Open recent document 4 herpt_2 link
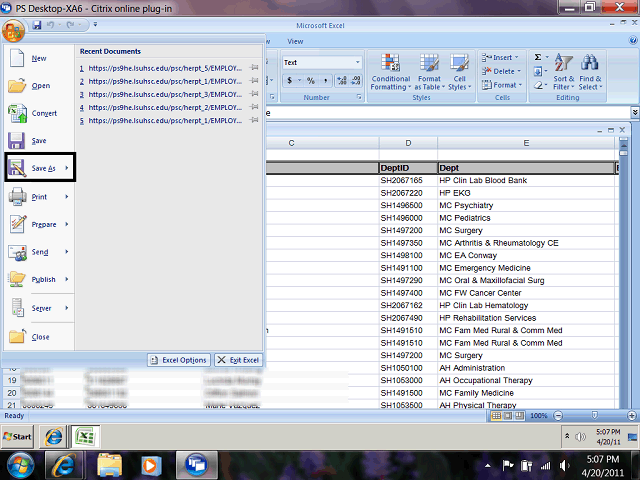Viewport: 640px width, 480px height. pos(165,107)
